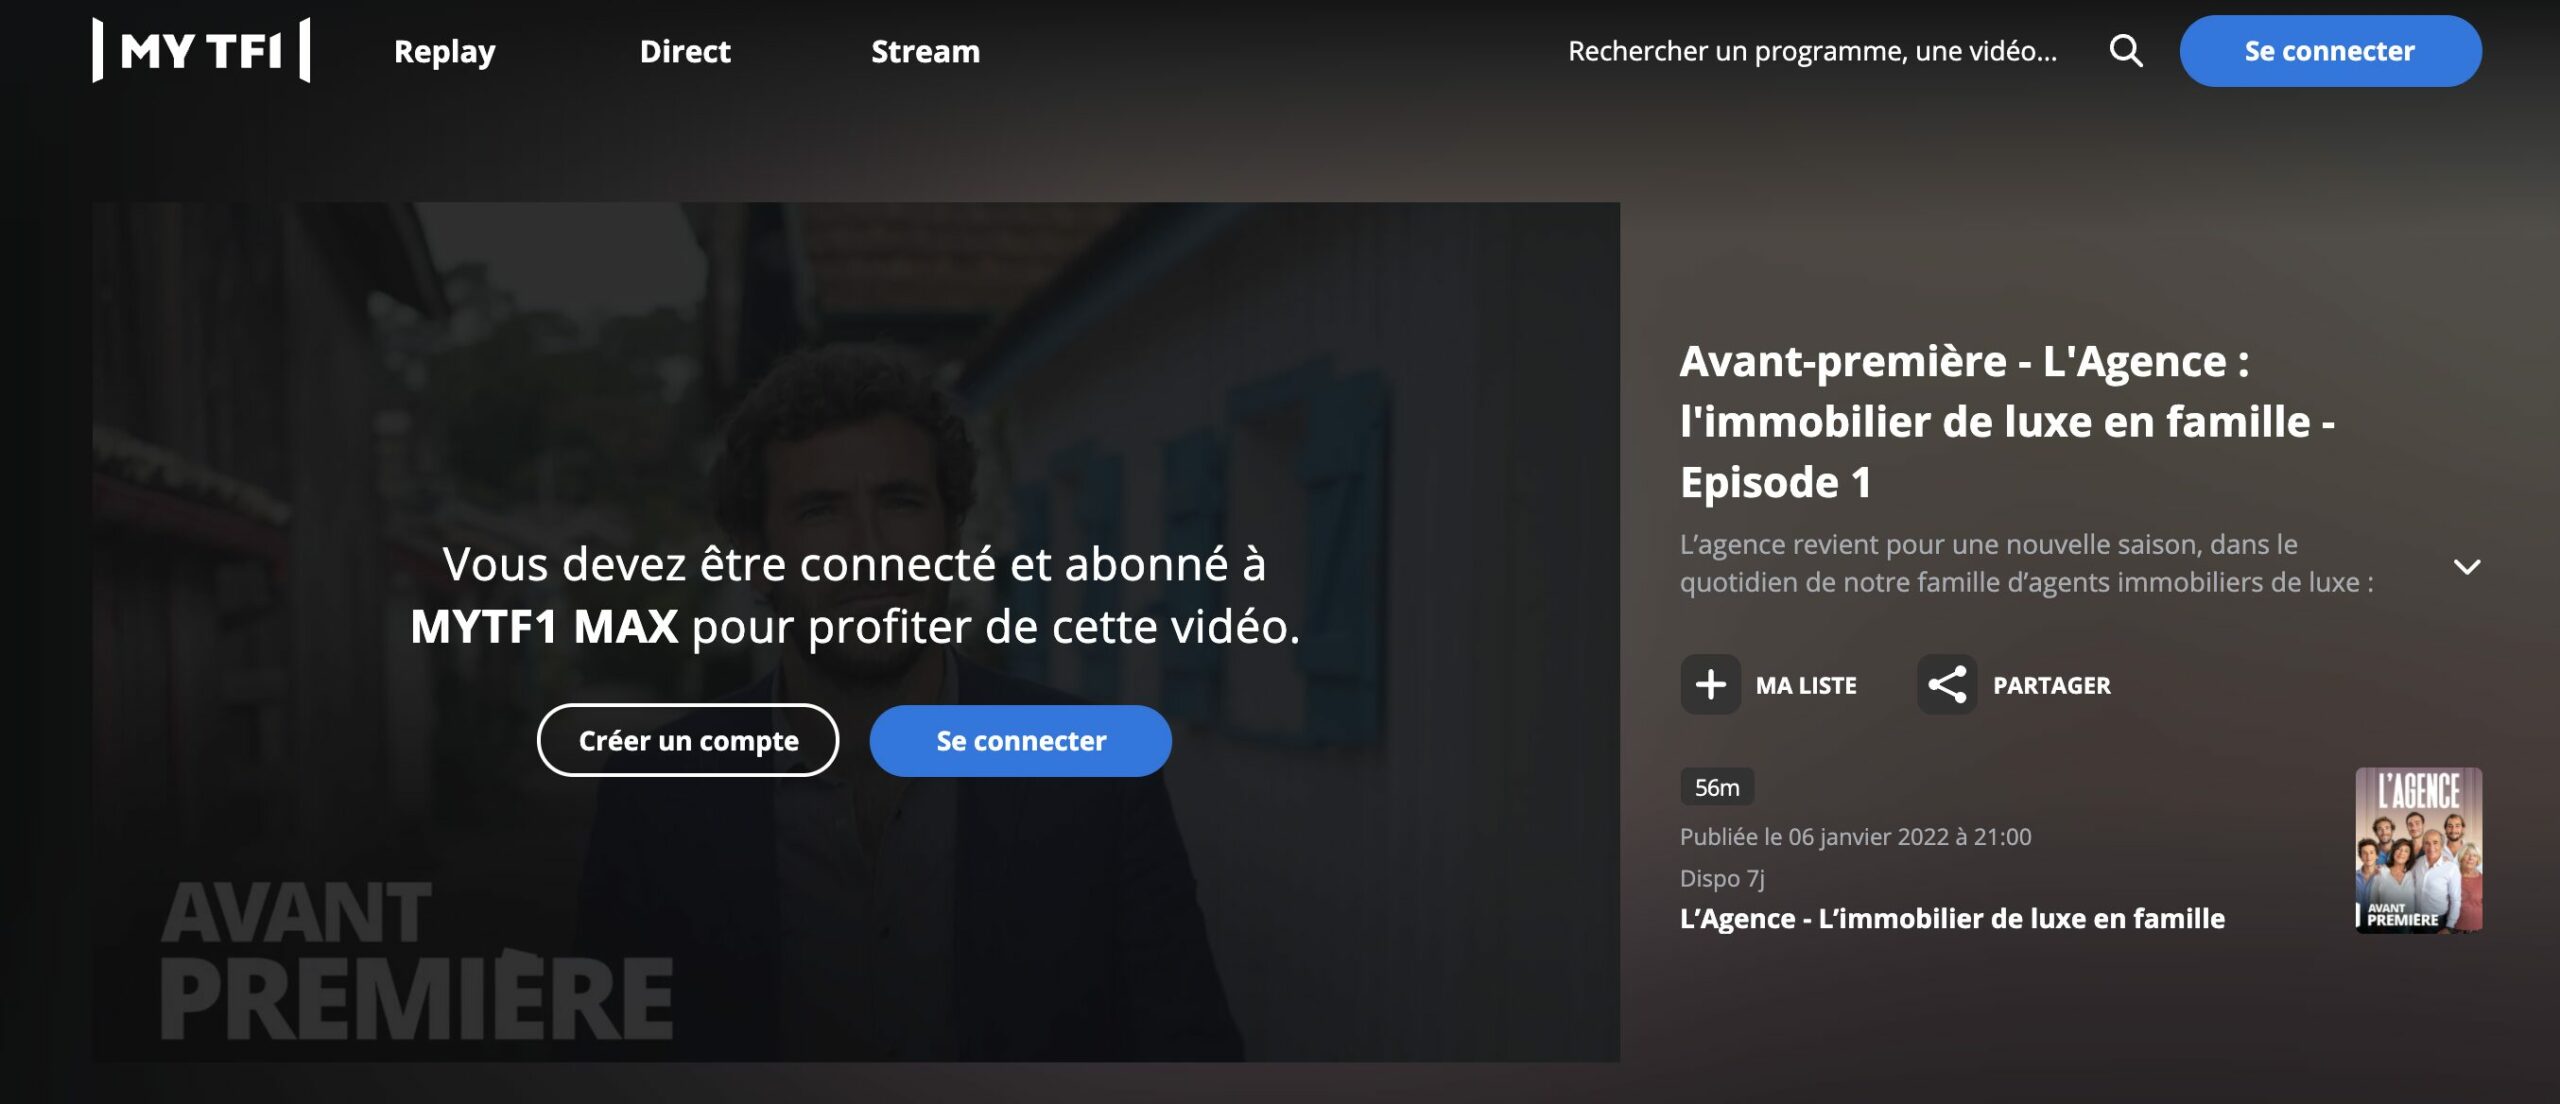The width and height of the screenshot is (2560, 1104).
Task: Add to list with the plus icon
Action: pos(1710,685)
